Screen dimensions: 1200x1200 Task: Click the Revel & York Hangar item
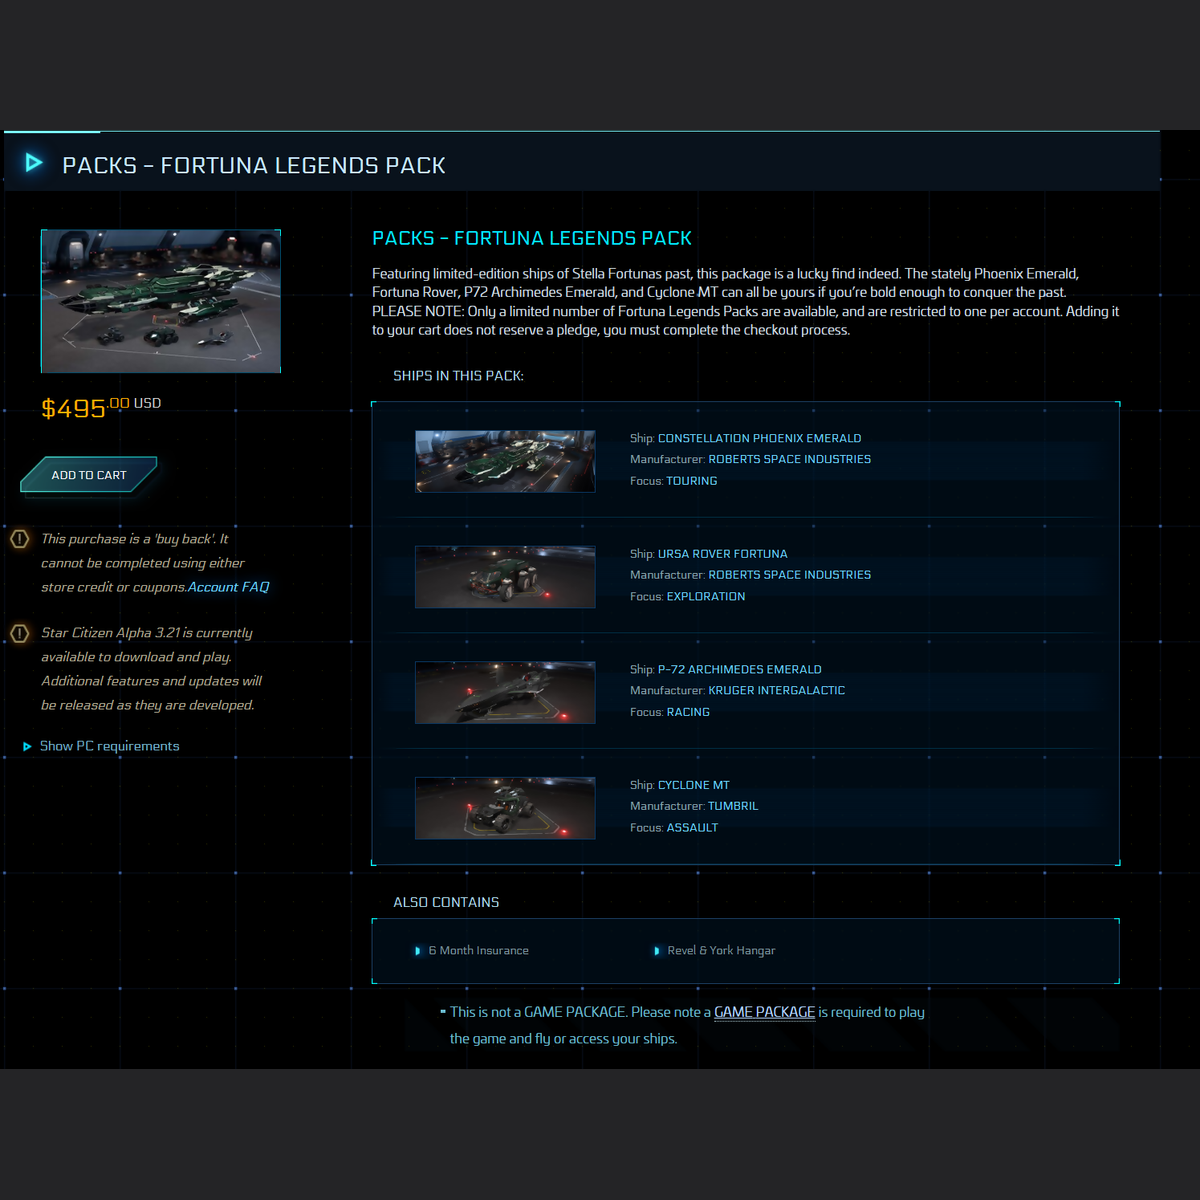[x=720, y=951]
